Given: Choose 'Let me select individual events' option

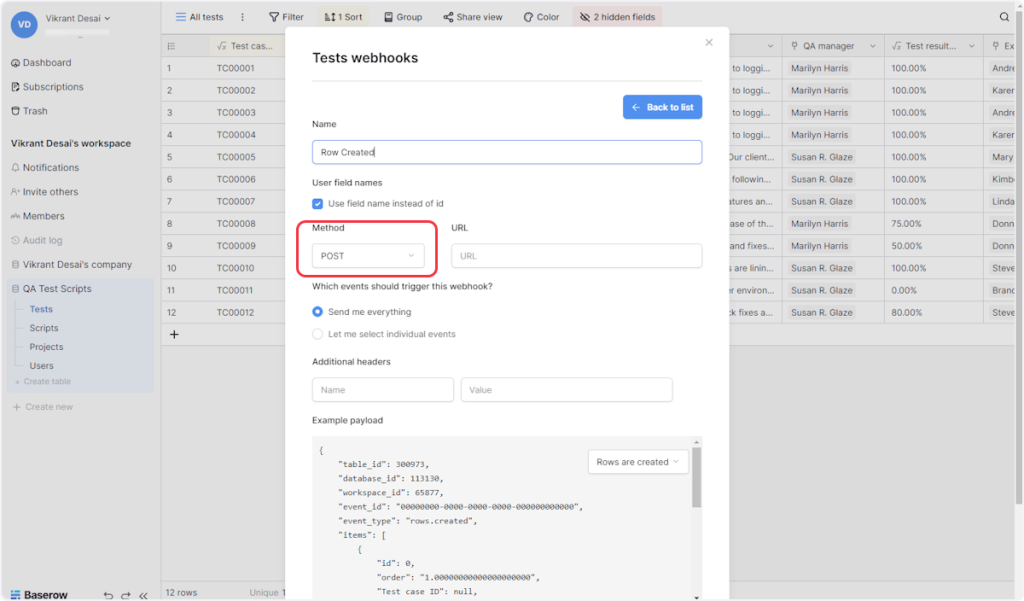Looking at the screenshot, I should (x=318, y=334).
